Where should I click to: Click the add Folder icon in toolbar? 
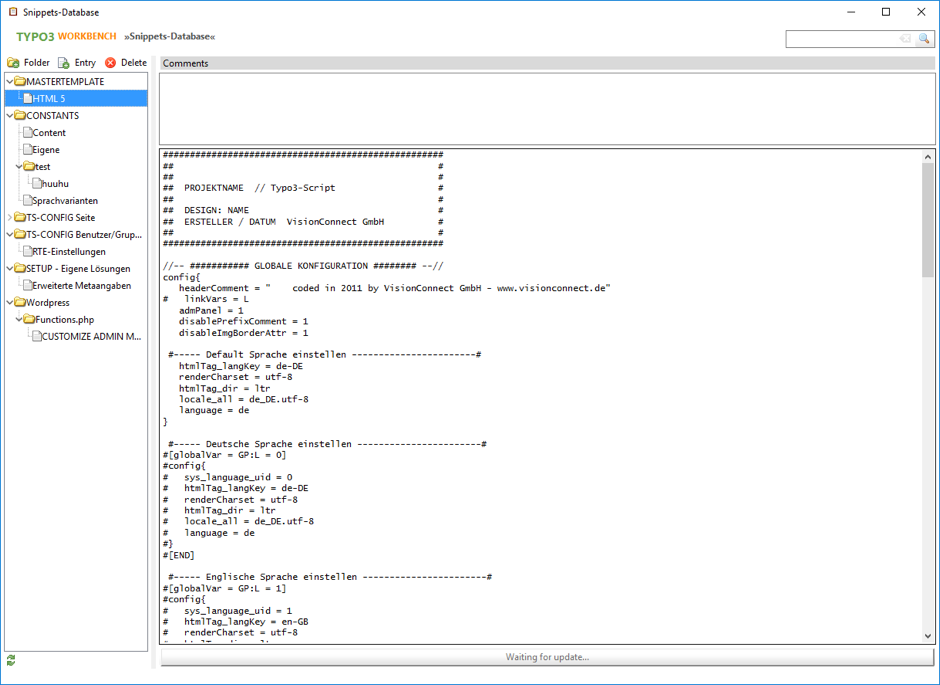coord(13,63)
